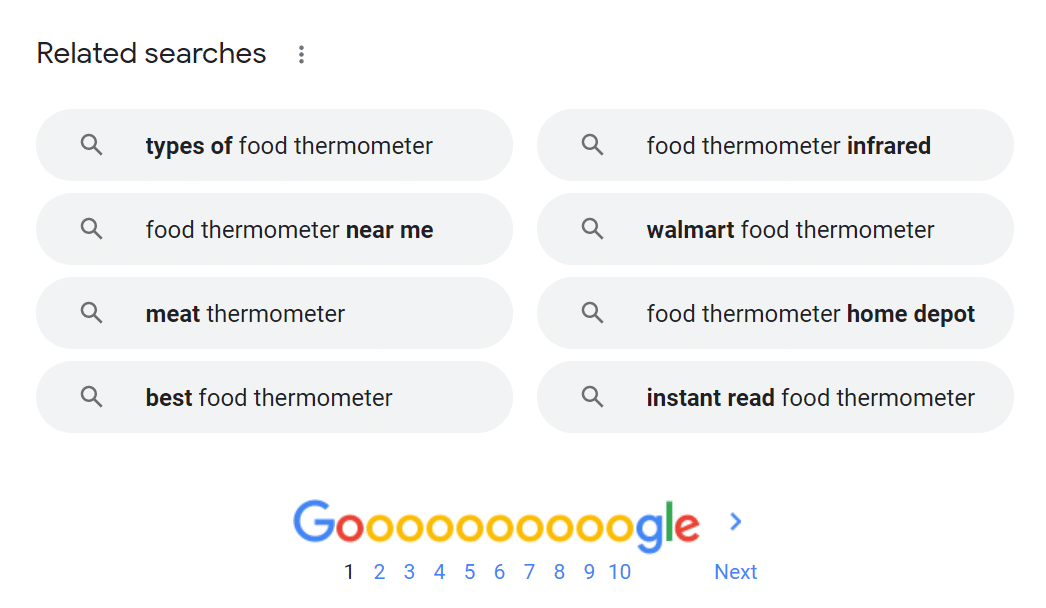Open results page 4
Viewport: 1046px width, 608px height.
click(x=439, y=572)
